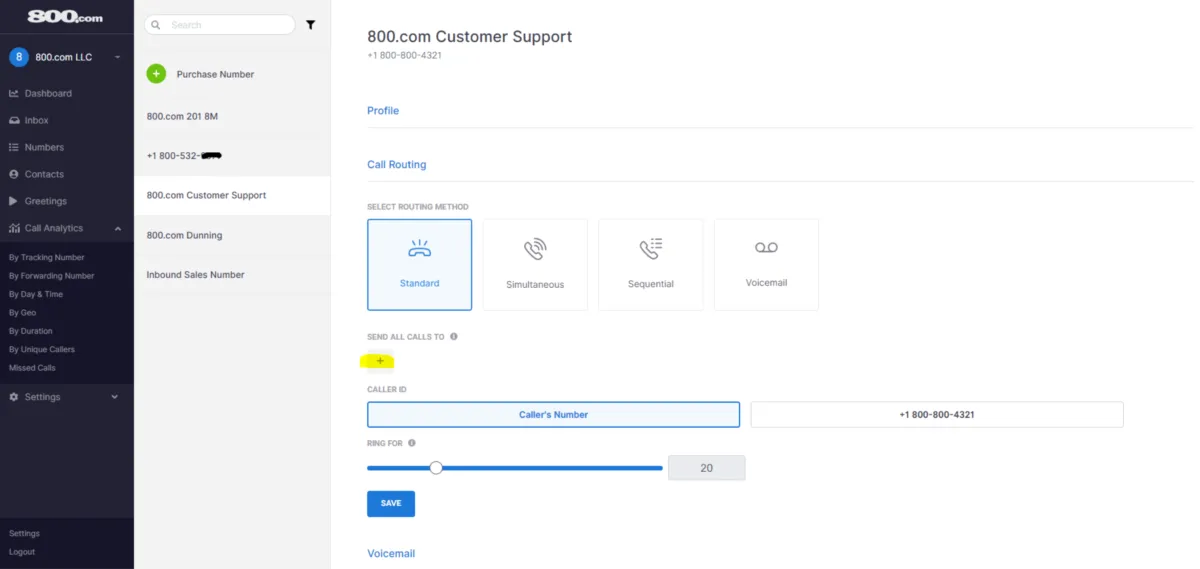Expand the Profile section
1200x569 pixels.
pyautogui.click(x=383, y=111)
